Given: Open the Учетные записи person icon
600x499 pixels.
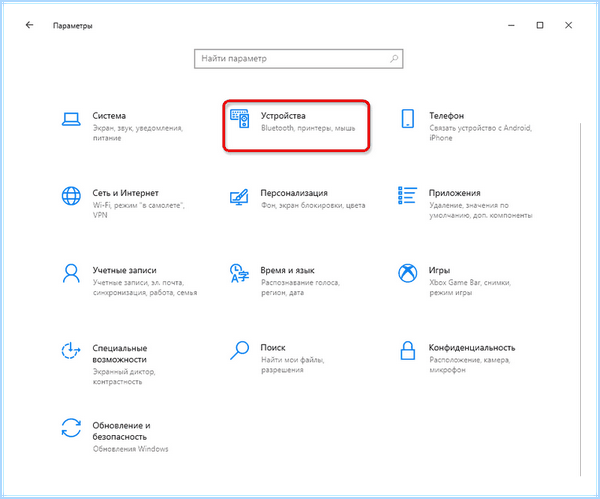Looking at the screenshot, I should point(71,273).
